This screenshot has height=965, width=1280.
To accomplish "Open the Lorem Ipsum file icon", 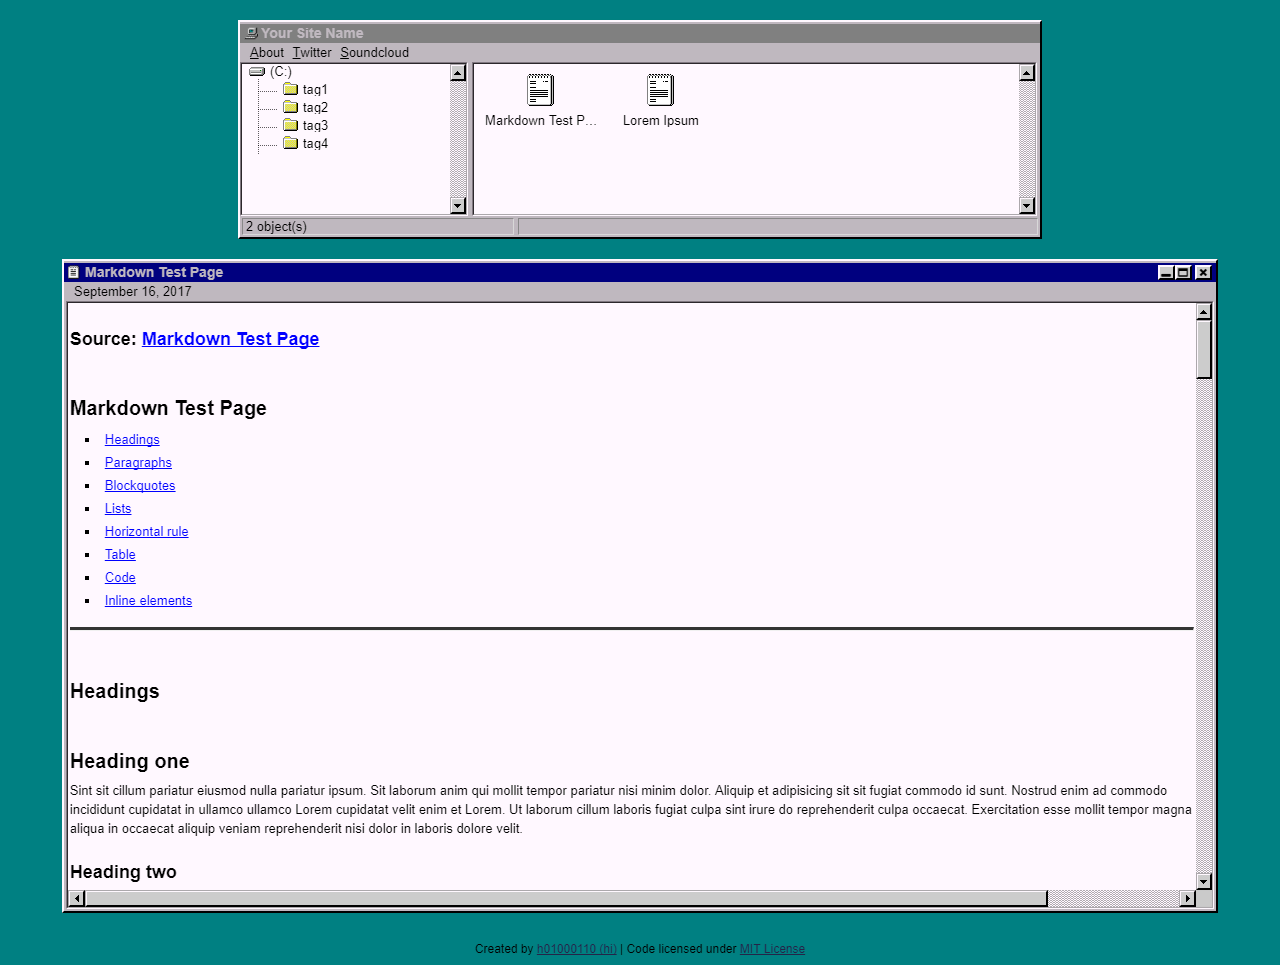I will click(660, 90).
